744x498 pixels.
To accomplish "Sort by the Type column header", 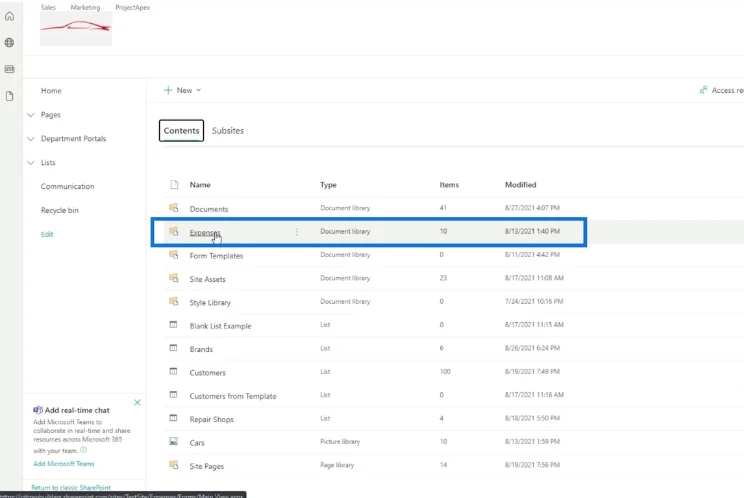I will [x=328, y=184].
